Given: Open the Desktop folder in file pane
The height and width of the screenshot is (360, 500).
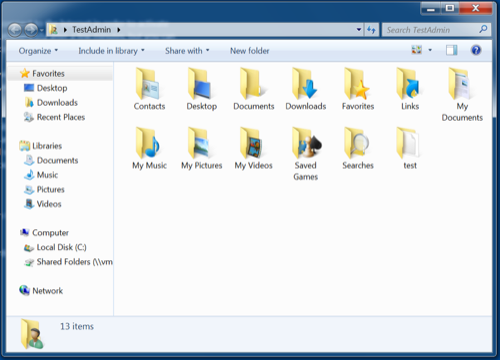Looking at the screenshot, I should point(199,83).
